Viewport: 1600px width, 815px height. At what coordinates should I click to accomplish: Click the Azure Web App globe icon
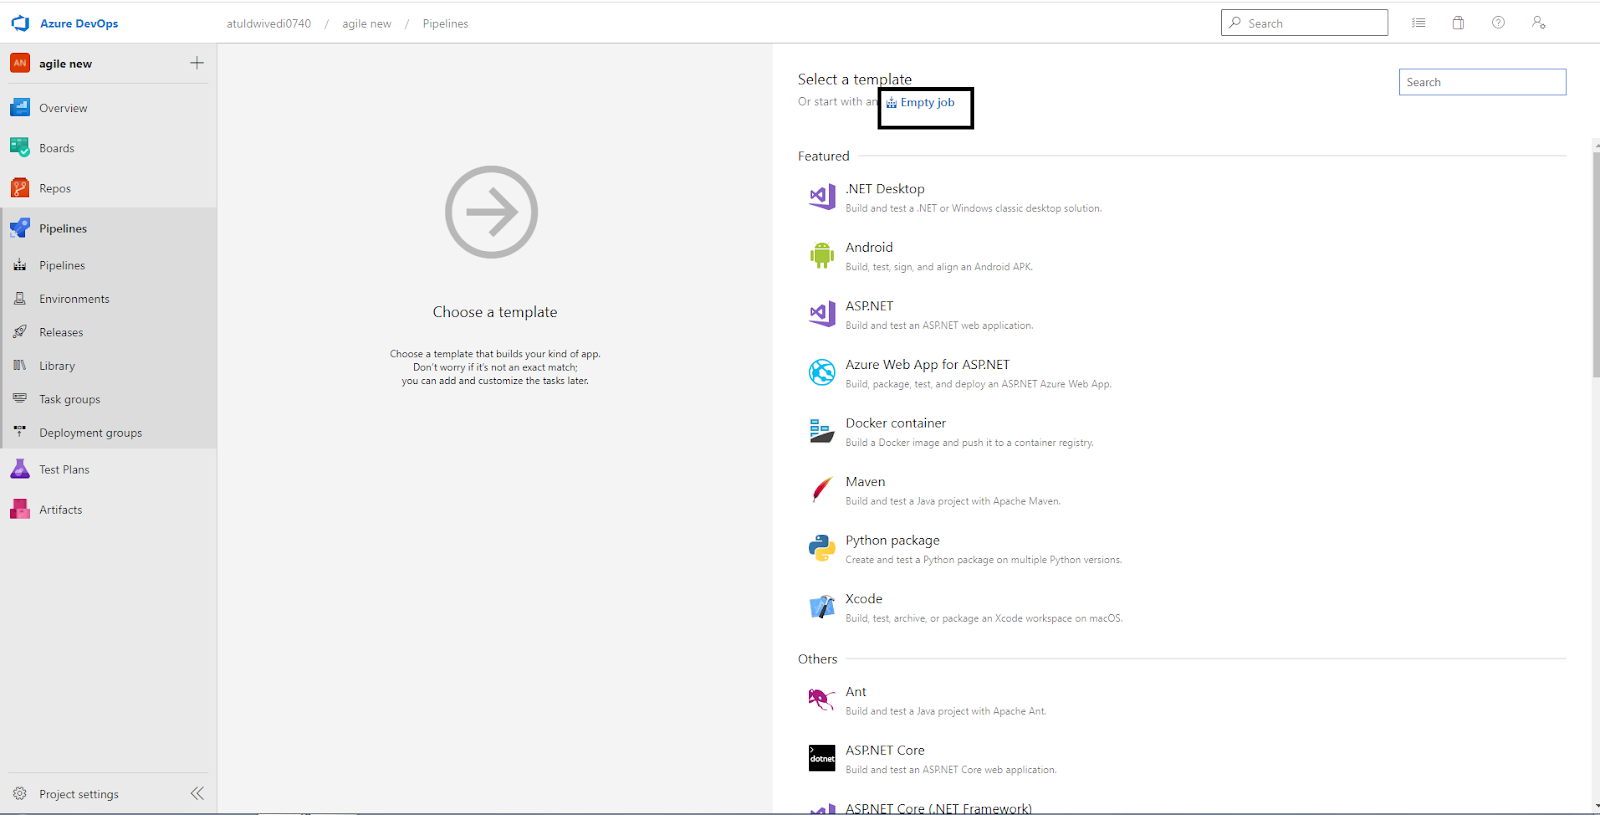tap(822, 373)
